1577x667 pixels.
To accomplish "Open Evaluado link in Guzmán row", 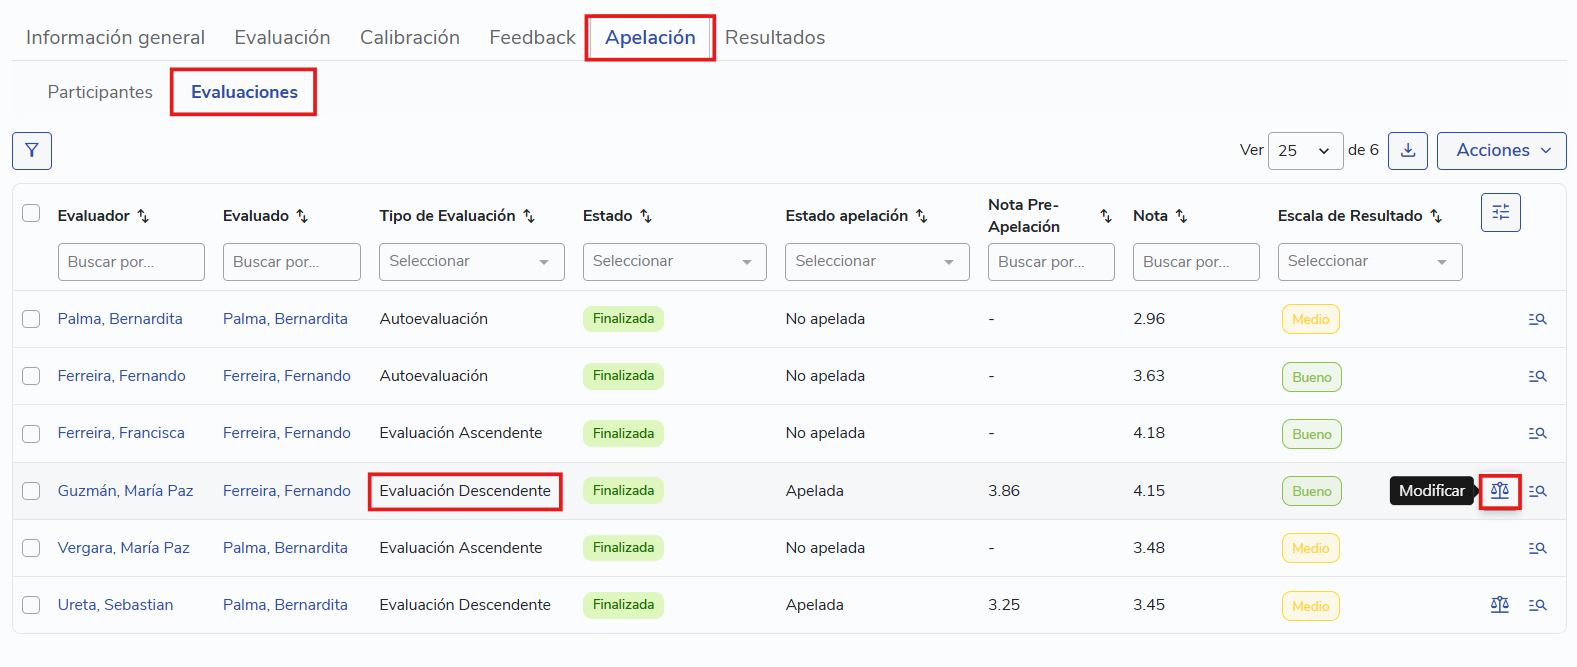I will (x=287, y=491).
